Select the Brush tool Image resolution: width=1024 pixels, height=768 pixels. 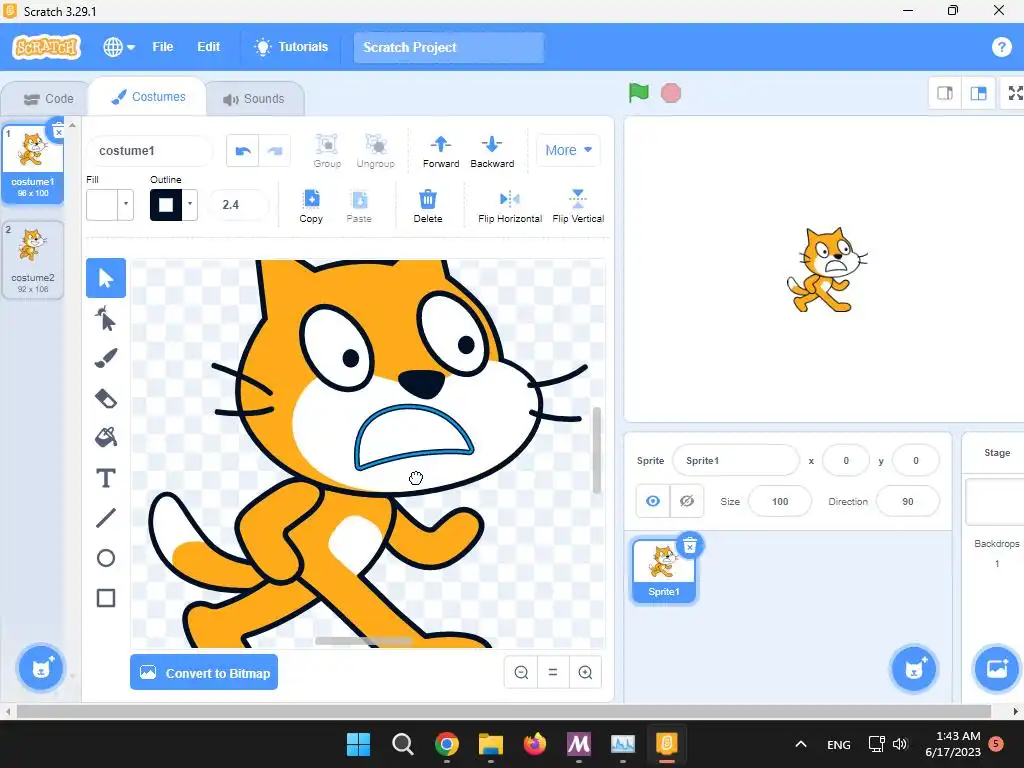coord(106,359)
